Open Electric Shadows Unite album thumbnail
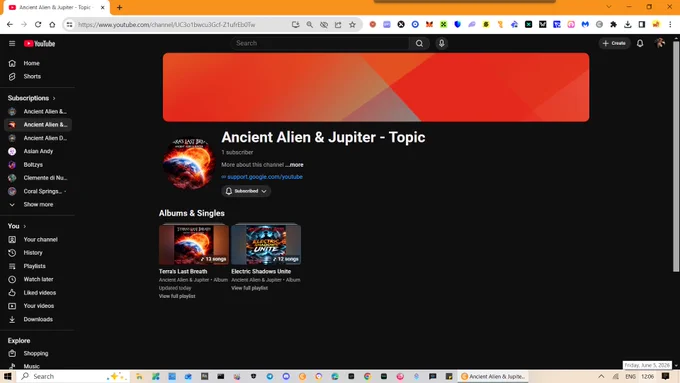This screenshot has width=680, height=383. (266, 245)
